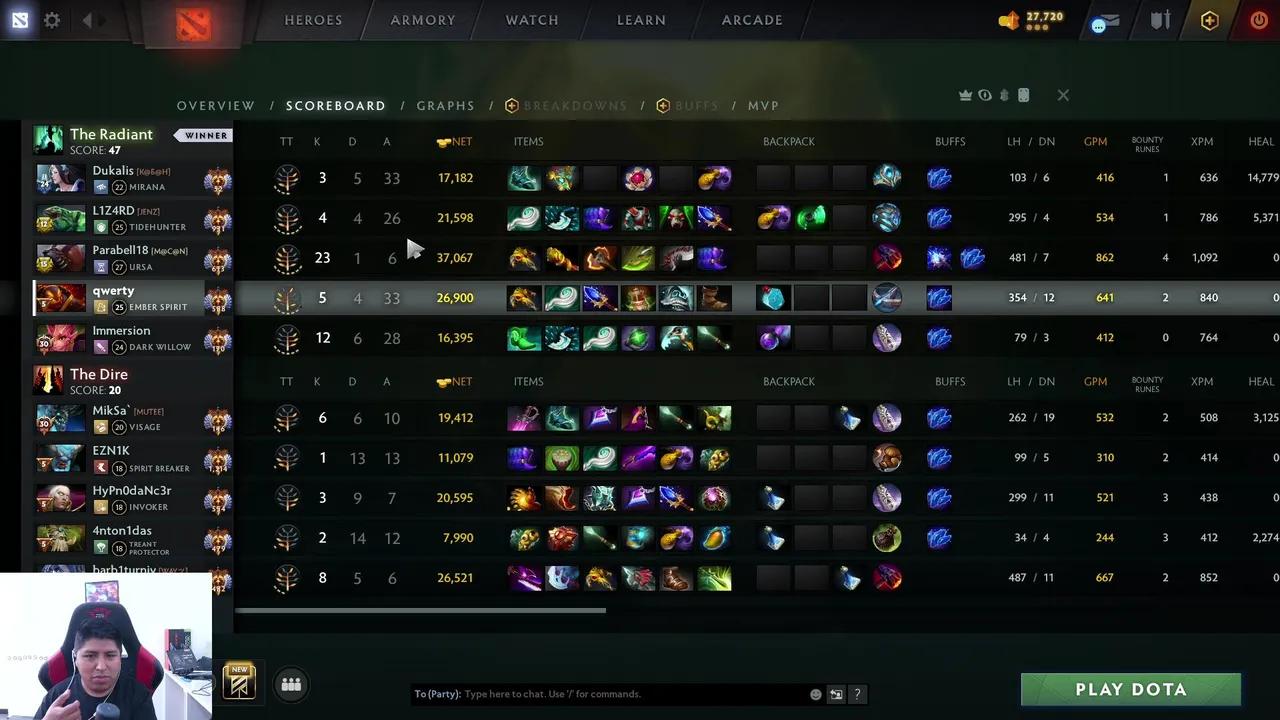Click the red power quit icon

tap(1259, 20)
